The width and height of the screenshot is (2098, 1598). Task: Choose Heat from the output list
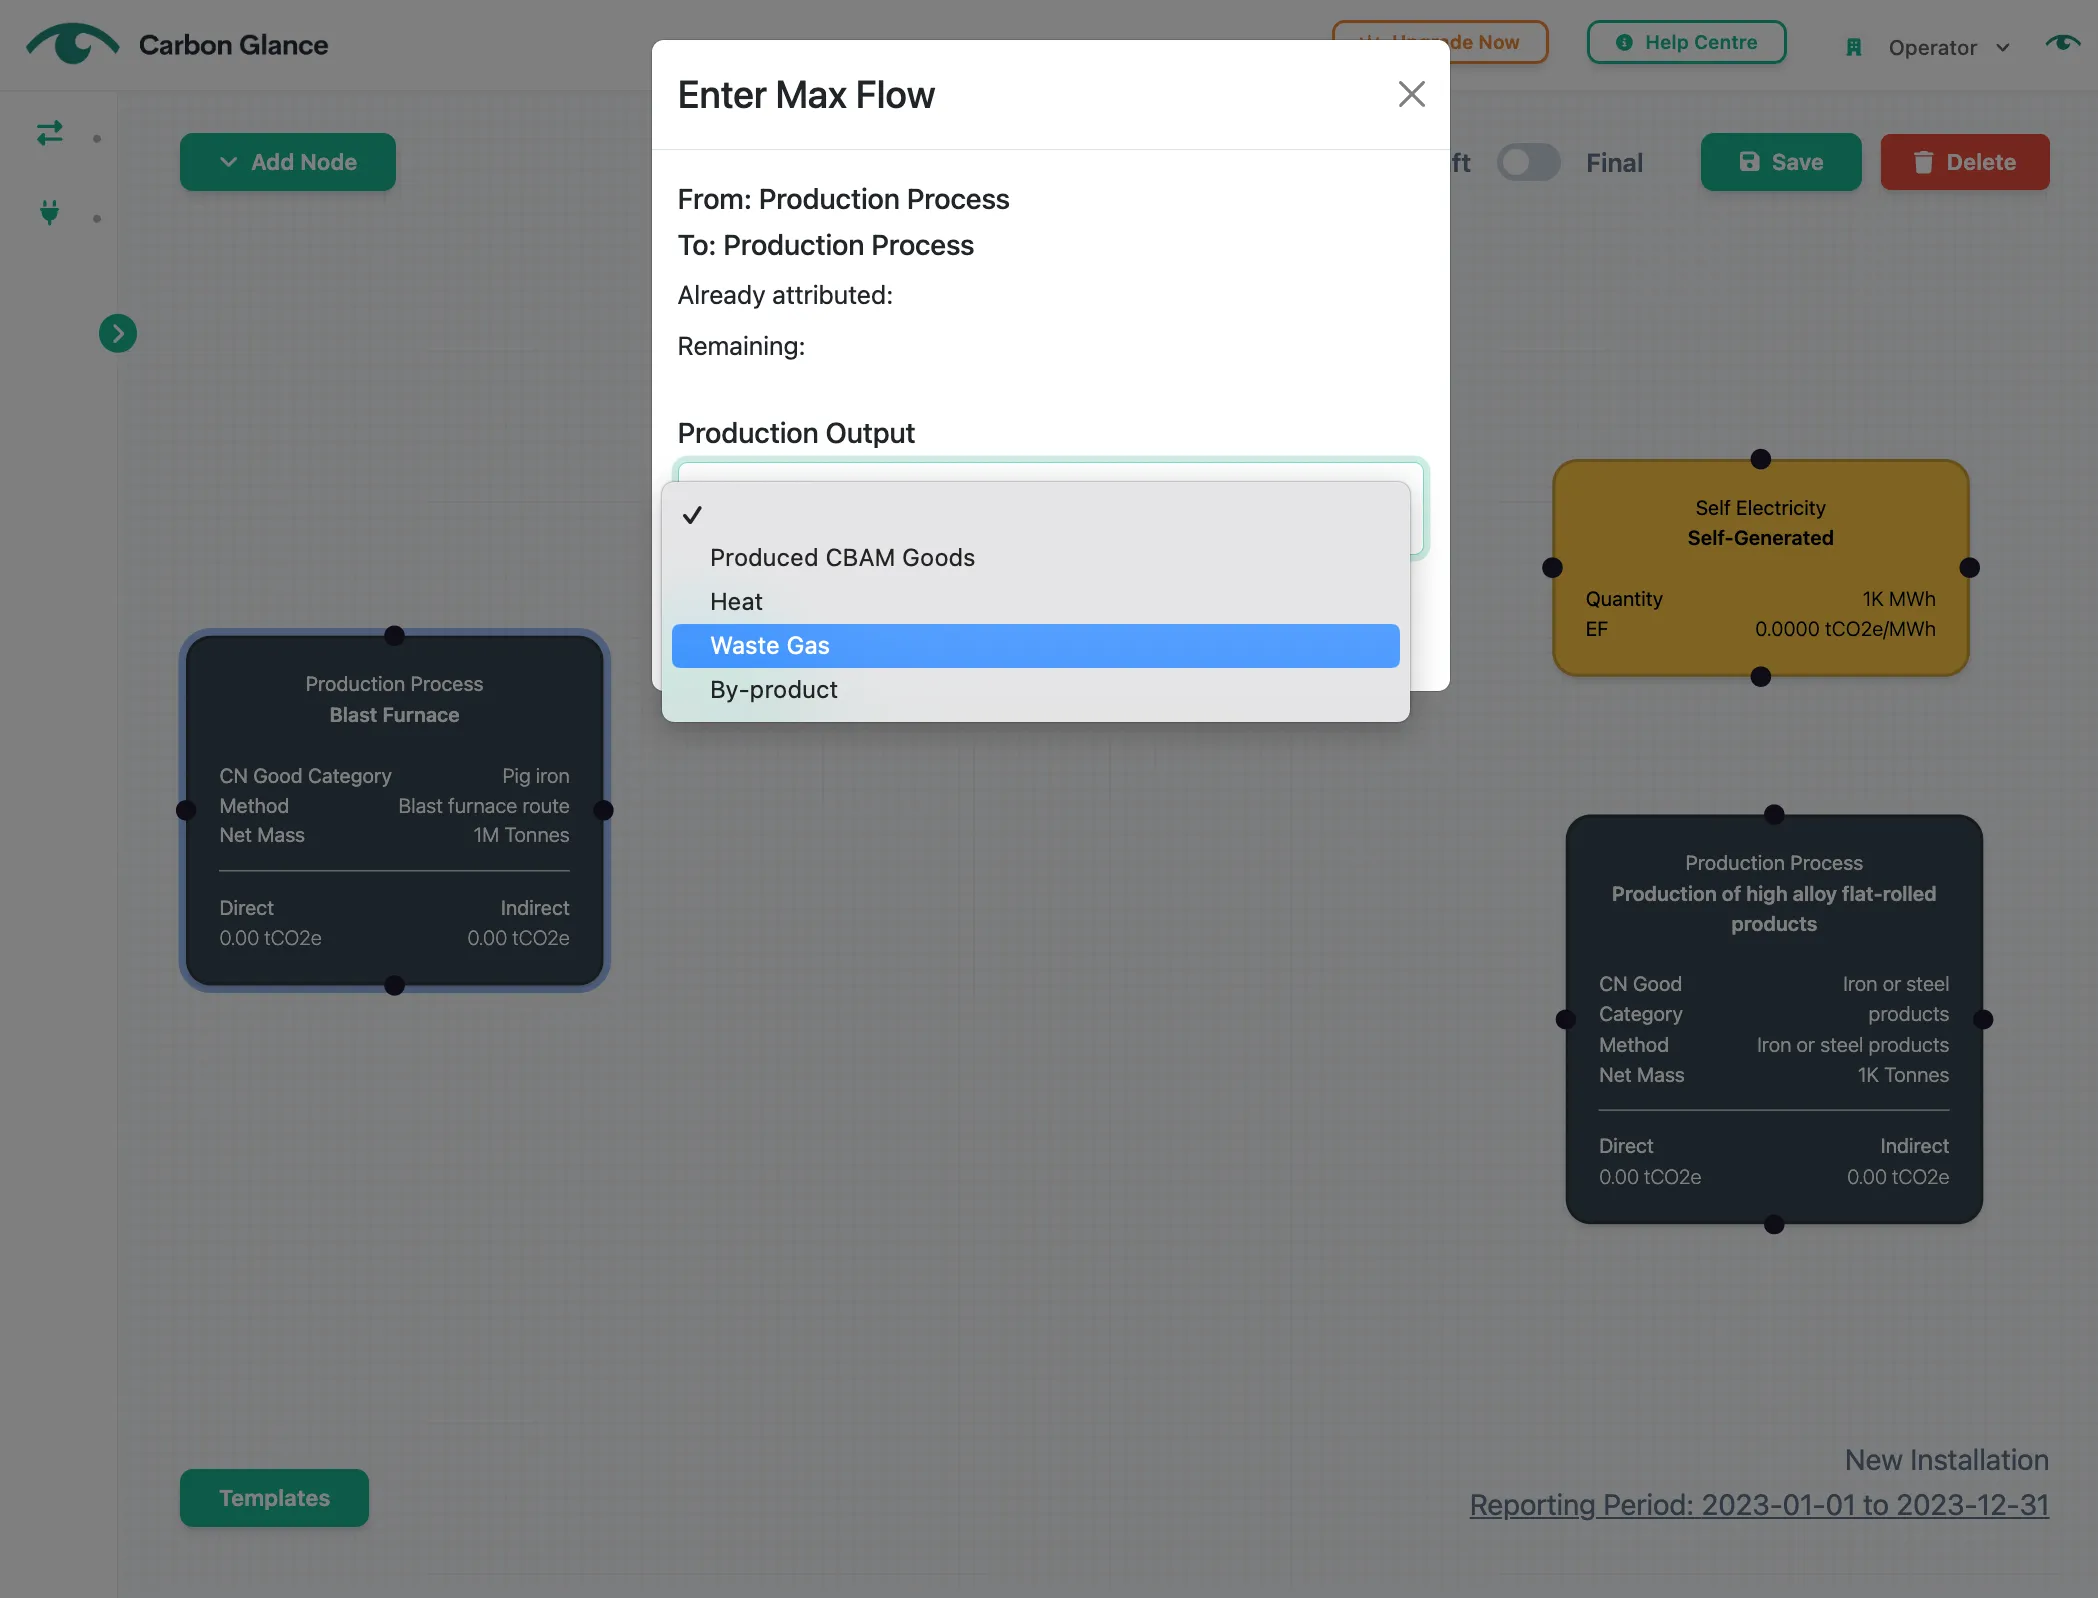click(x=1035, y=602)
